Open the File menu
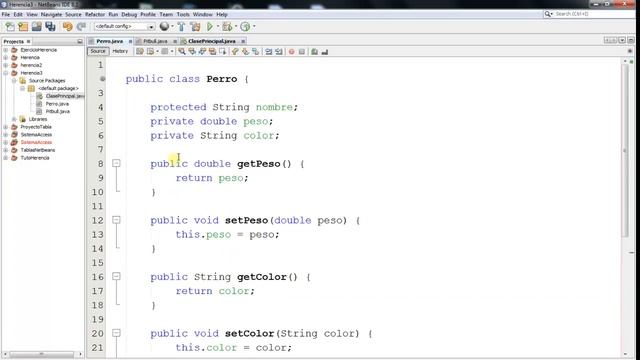This screenshot has height=360, width=640. 6,14
